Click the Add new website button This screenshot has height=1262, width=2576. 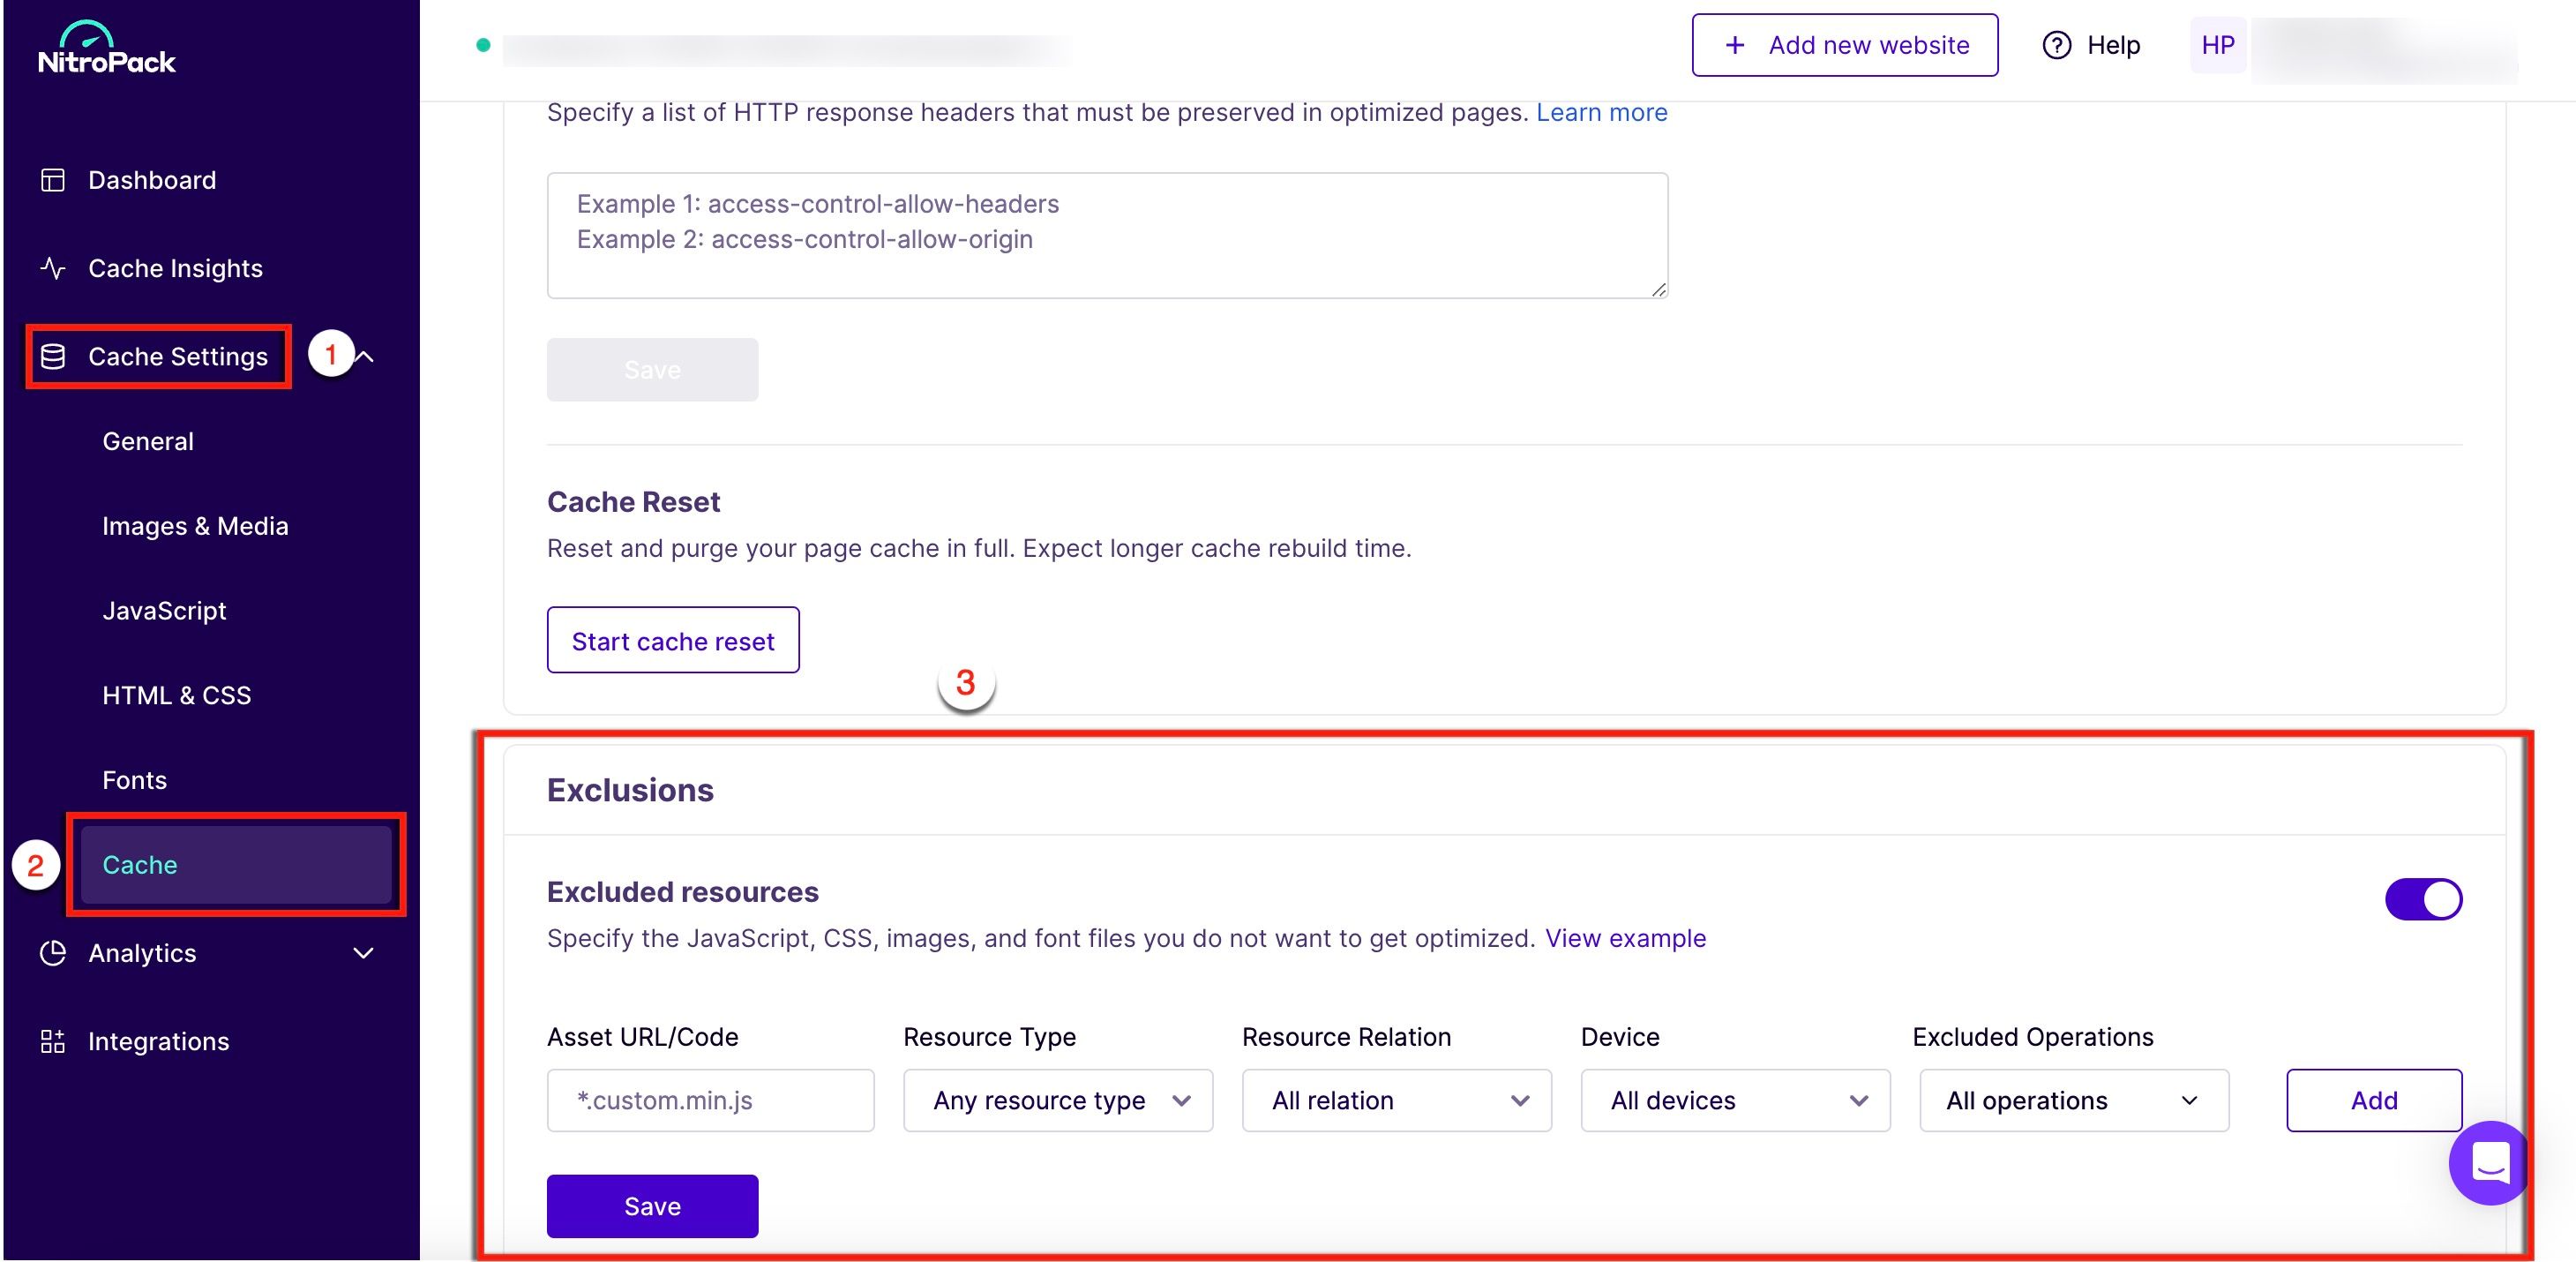coord(1844,45)
